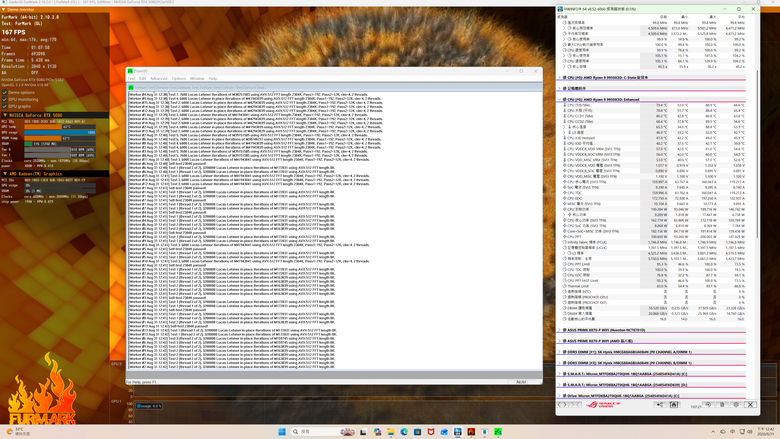The image size is (780, 439).
Task: Open the Edit menu in Prime95
Action: pos(142,79)
